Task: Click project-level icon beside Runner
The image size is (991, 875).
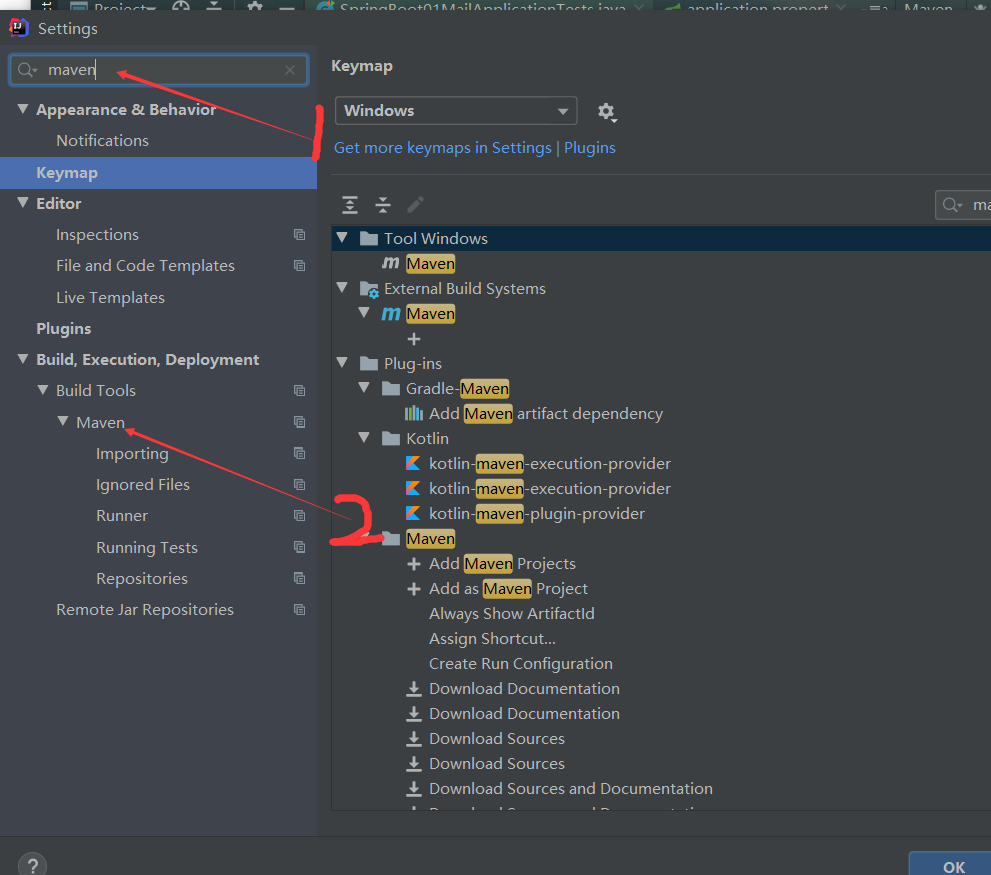Action: [x=300, y=516]
